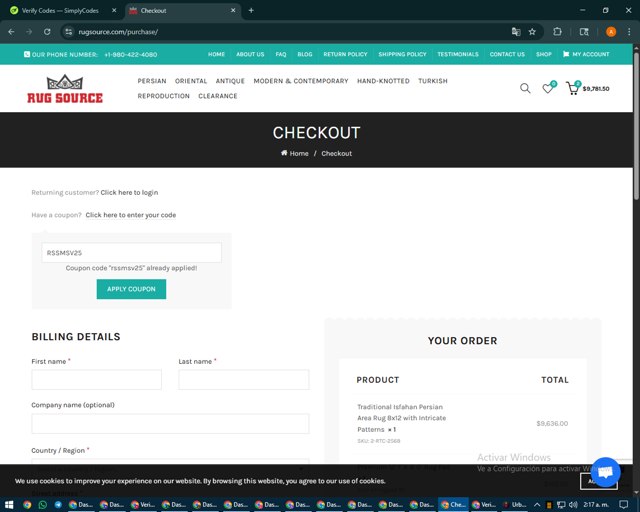The width and height of the screenshot is (640, 512).
Task: Open WhatsApp from the taskbar
Action: [x=42, y=505]
